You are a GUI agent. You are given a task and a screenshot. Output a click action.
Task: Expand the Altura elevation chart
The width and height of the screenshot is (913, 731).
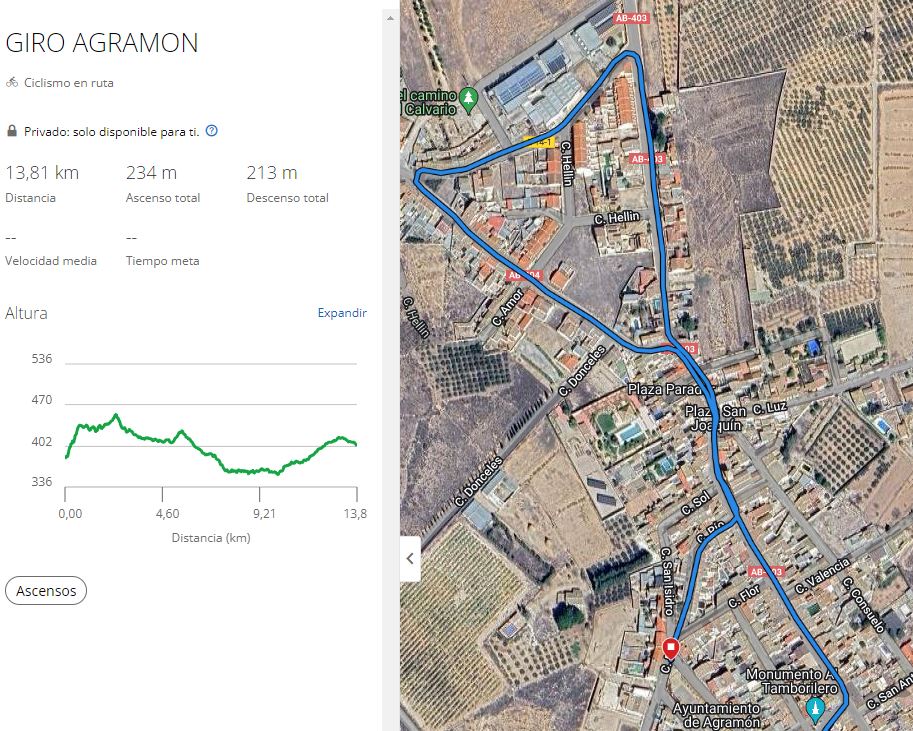(x=342, y=313)
